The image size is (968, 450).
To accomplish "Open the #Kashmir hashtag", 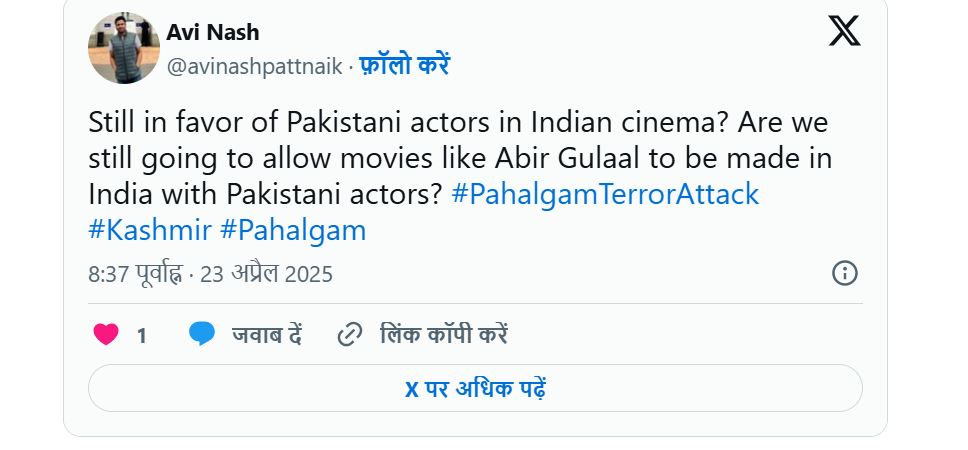I will click(x=150, y=230).
